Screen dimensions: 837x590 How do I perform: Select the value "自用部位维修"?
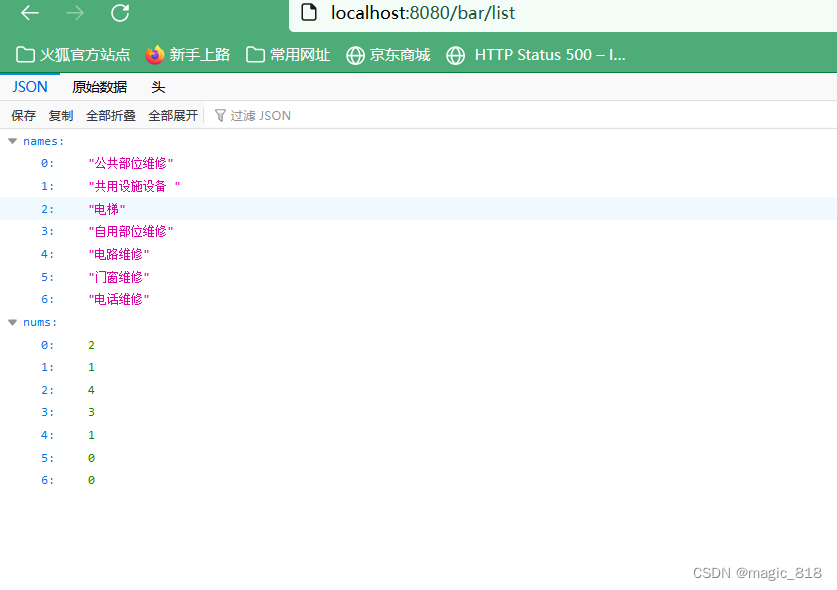point(131,231)
